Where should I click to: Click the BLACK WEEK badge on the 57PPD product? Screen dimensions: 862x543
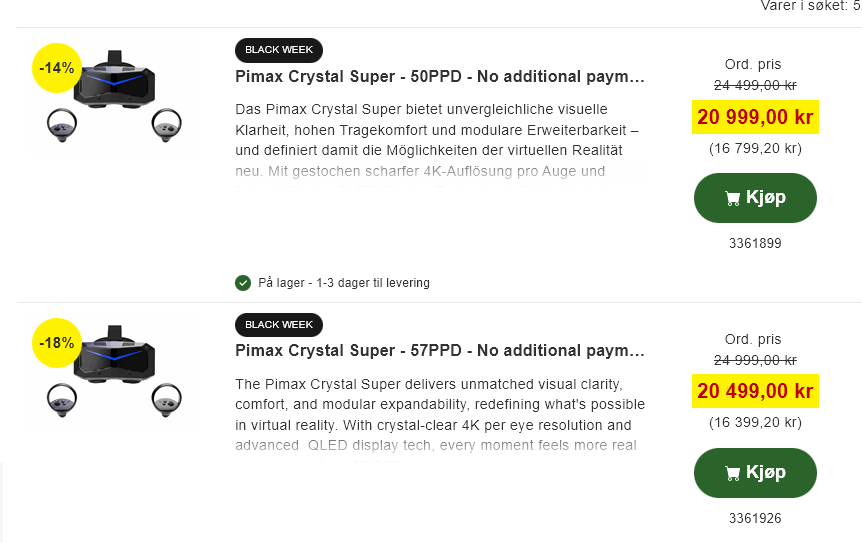[279, 324]
